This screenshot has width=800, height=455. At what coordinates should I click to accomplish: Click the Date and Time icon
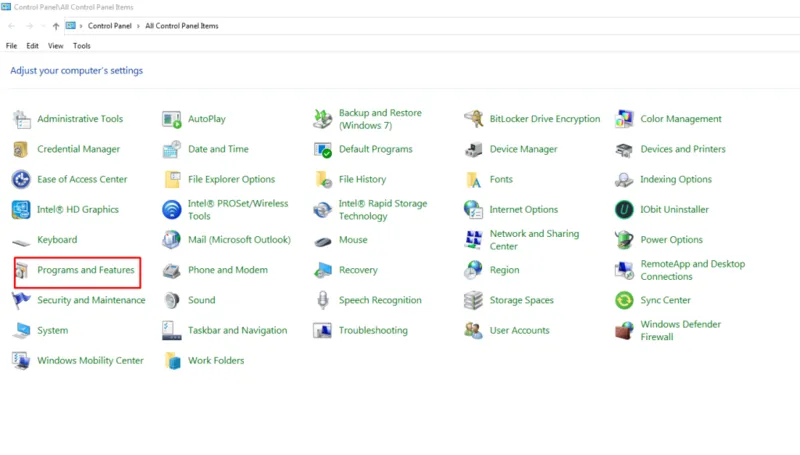(x=172, y=149)
